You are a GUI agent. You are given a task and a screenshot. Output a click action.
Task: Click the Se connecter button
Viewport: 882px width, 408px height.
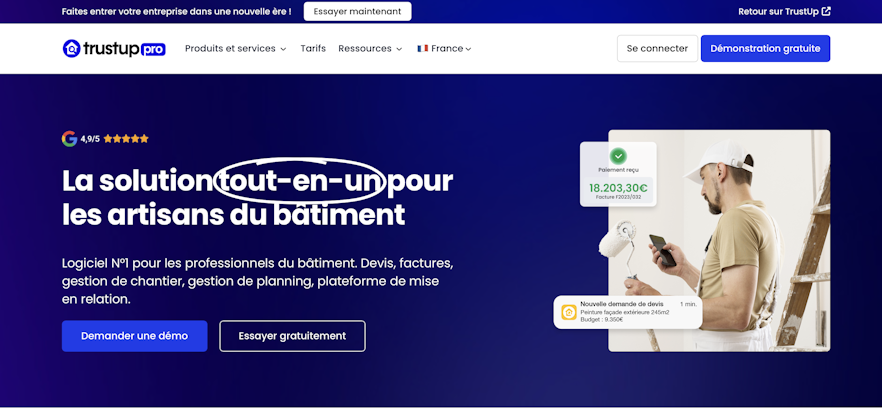point(657,48)
